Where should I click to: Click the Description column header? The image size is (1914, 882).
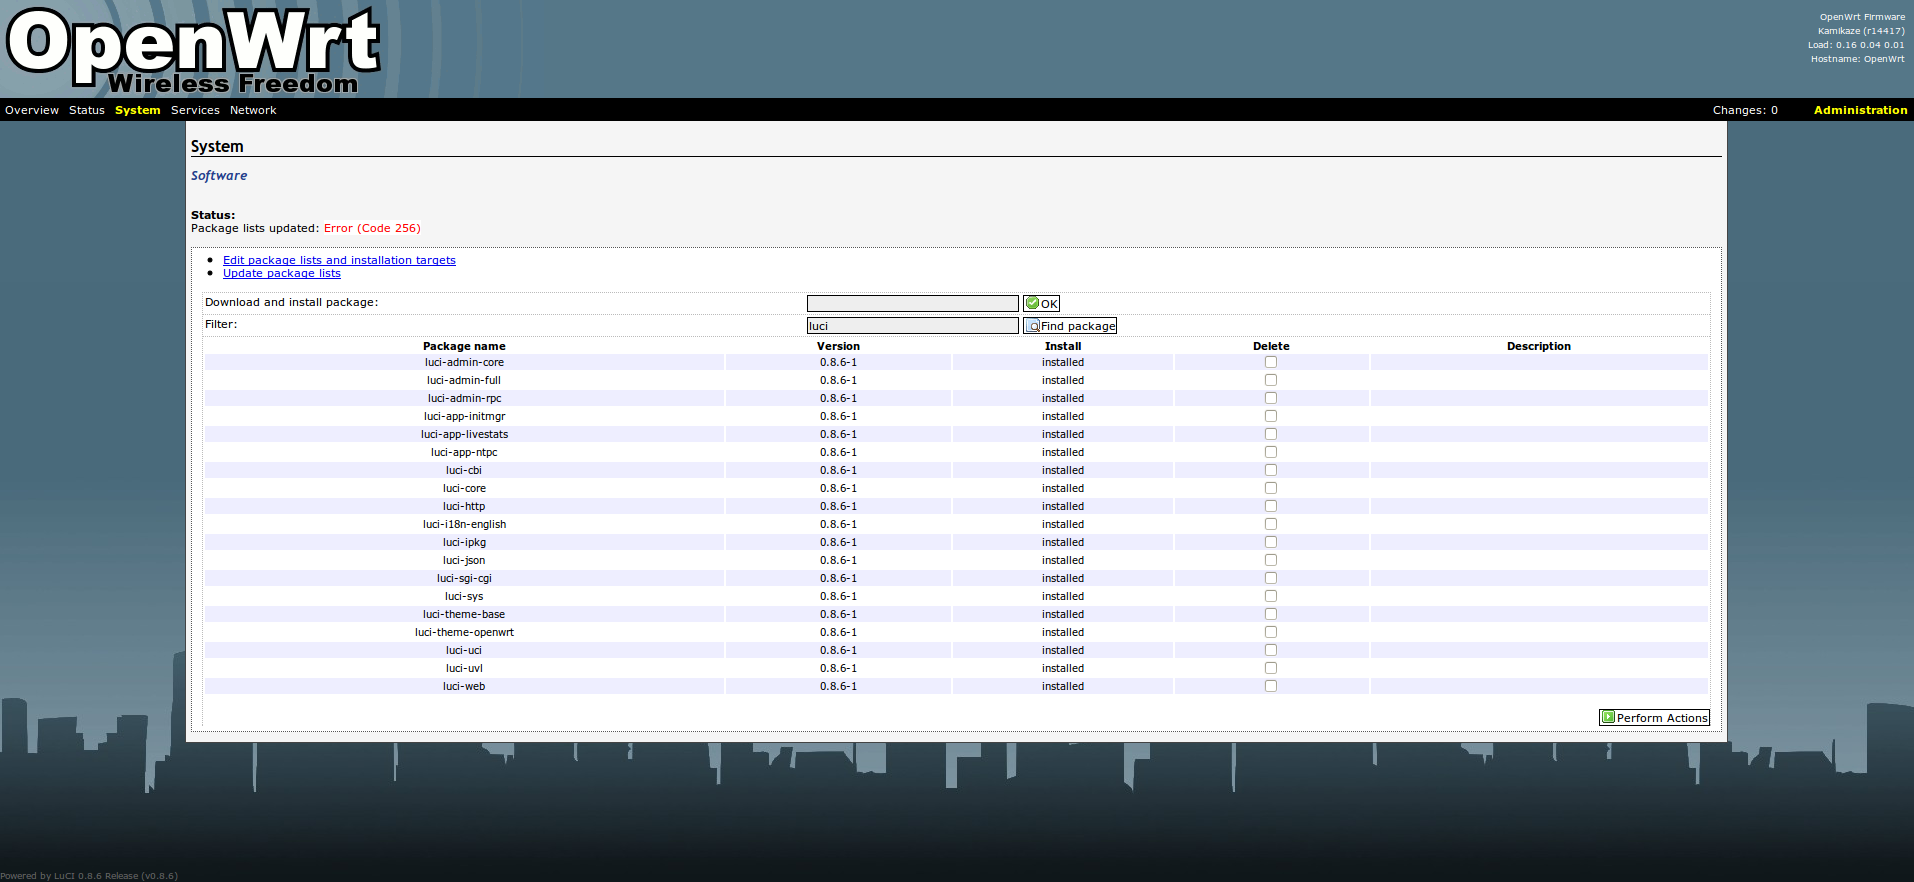tap(1539, 346)
